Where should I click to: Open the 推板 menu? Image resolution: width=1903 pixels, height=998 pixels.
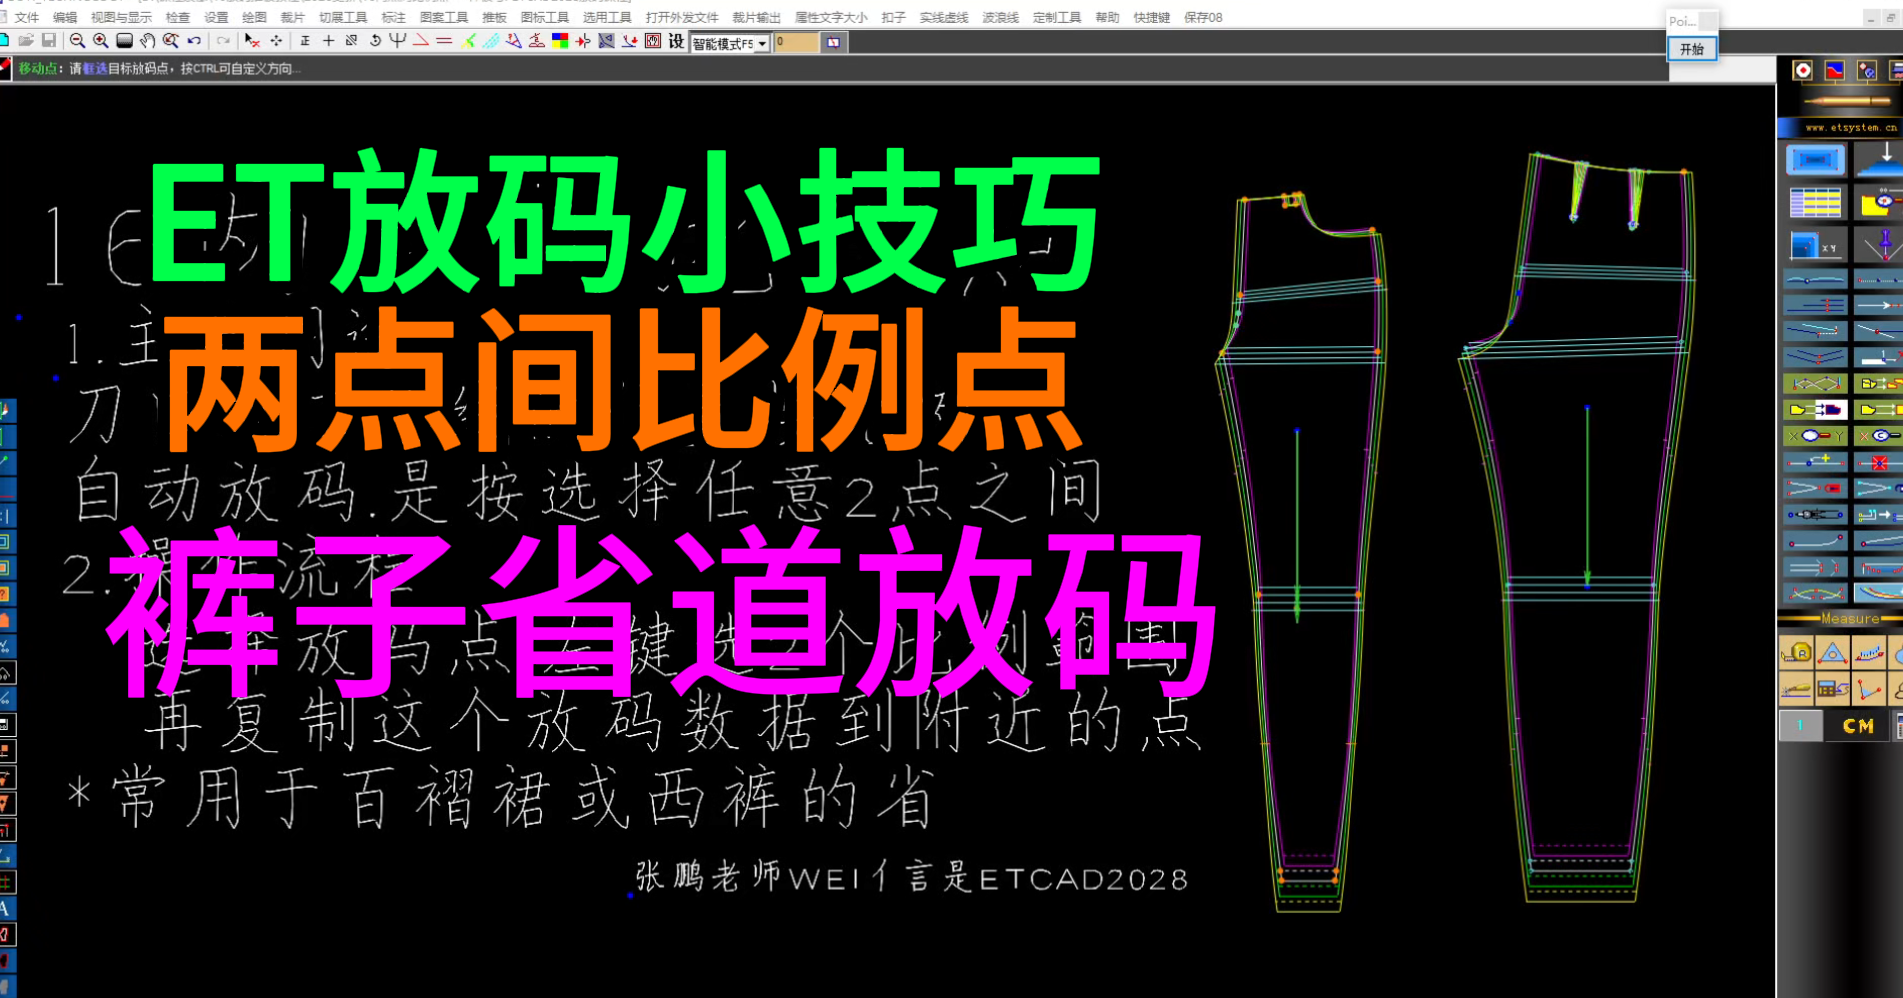coord(494,17)
